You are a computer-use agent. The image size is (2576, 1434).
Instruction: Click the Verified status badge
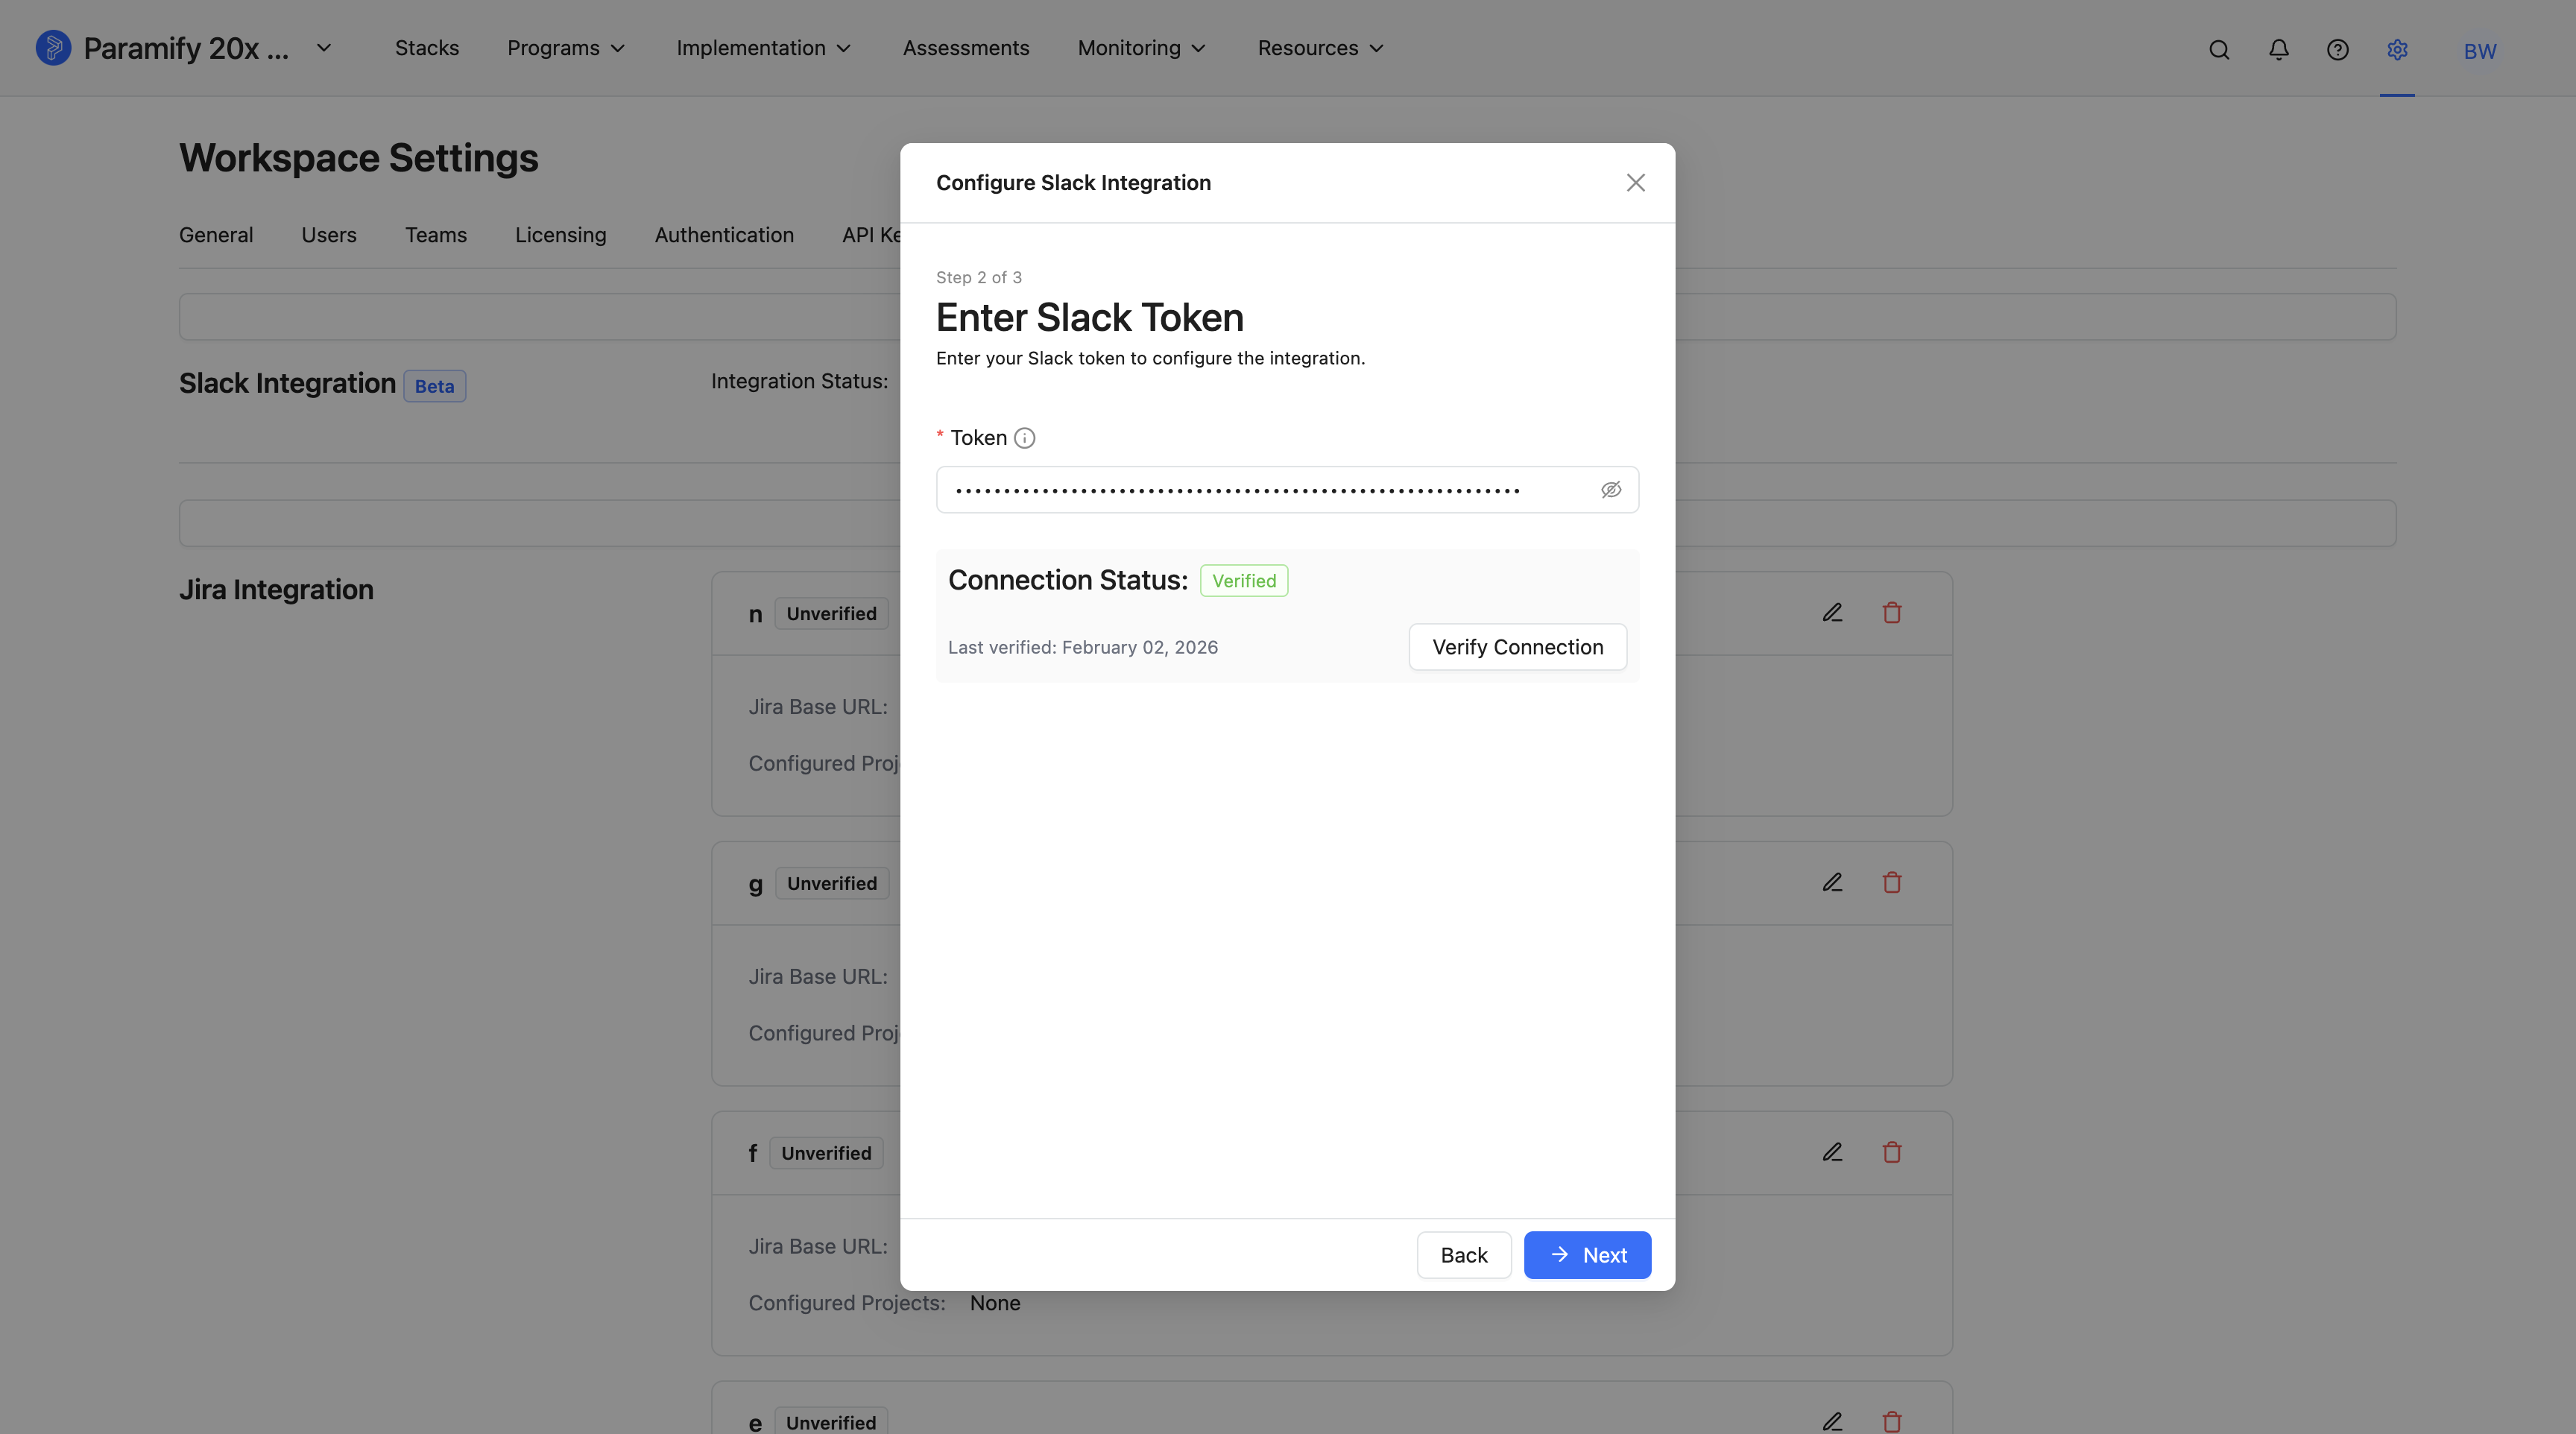tap(1244, 581)
